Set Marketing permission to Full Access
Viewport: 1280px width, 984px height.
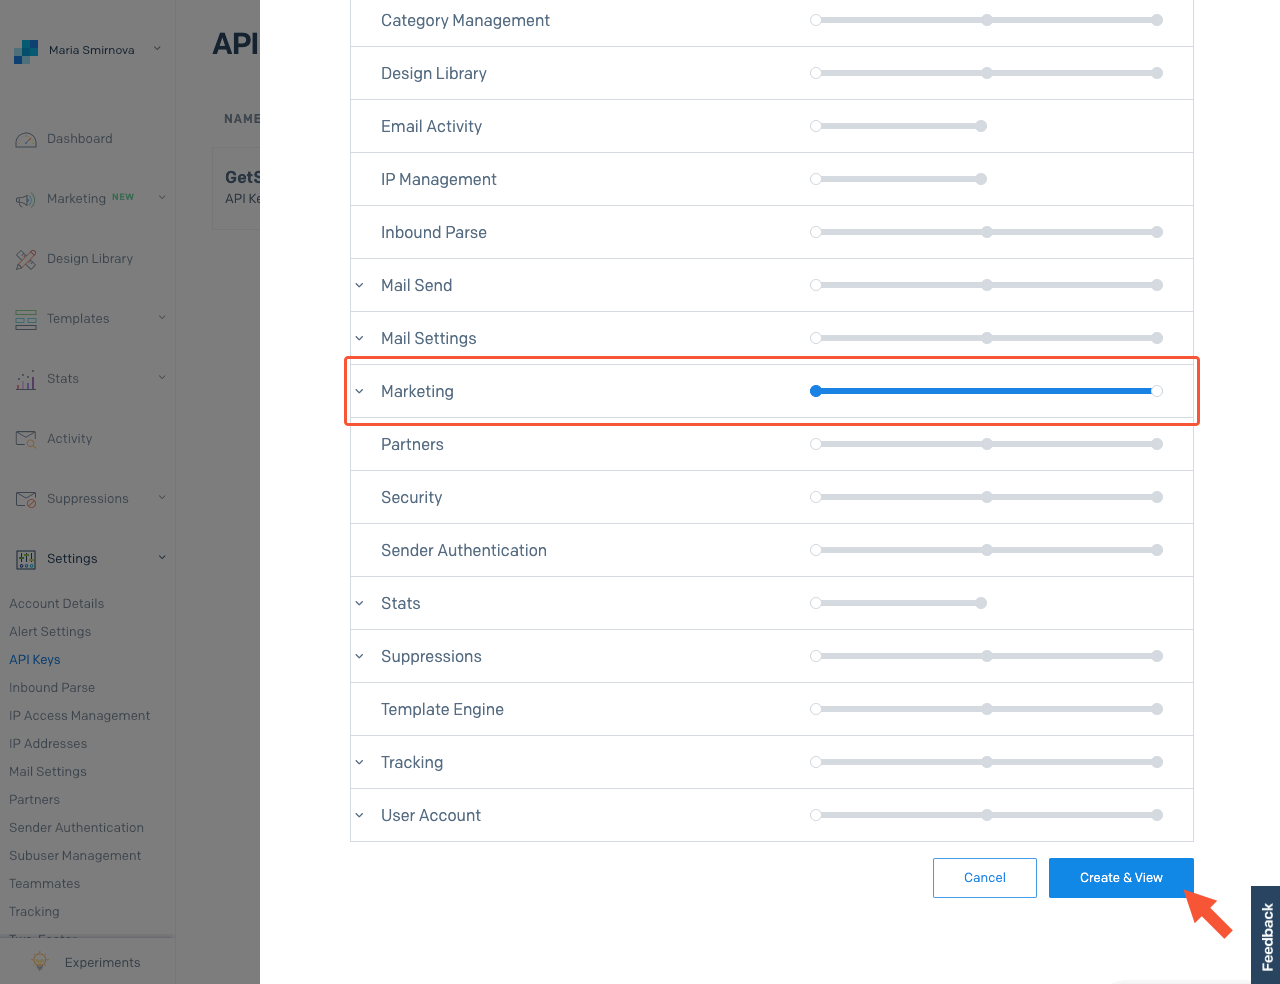[x=1157, y=391]
